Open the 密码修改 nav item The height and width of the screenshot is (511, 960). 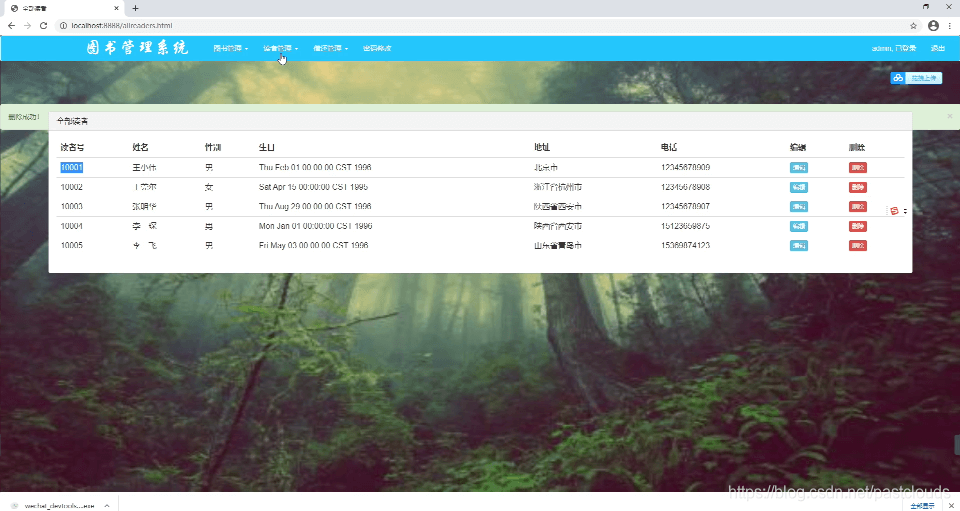pos(377,48)
